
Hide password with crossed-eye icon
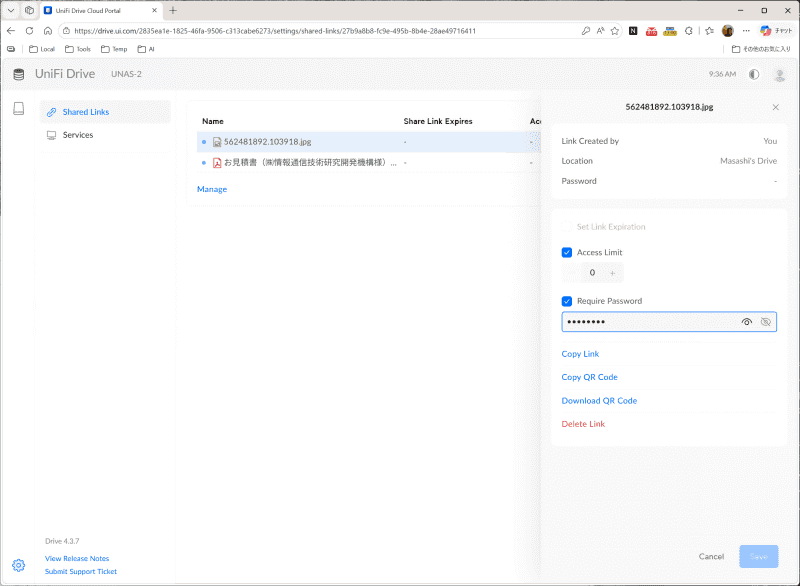(x=765, y=322)
